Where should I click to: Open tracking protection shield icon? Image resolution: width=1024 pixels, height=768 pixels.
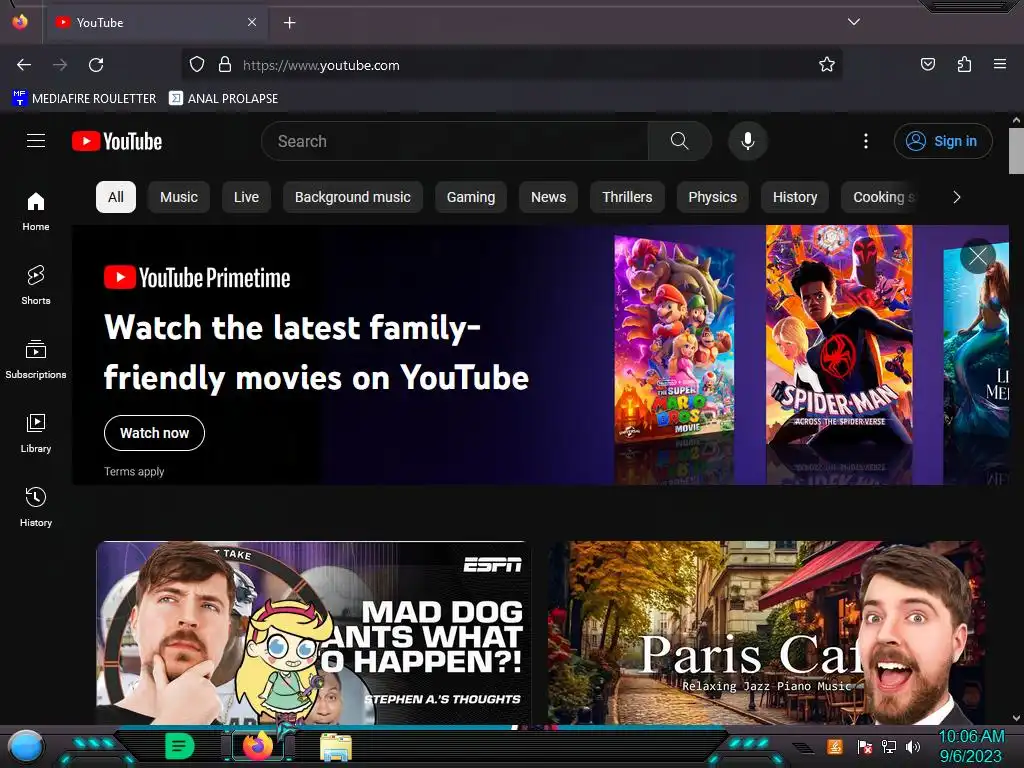pos(197,65)
